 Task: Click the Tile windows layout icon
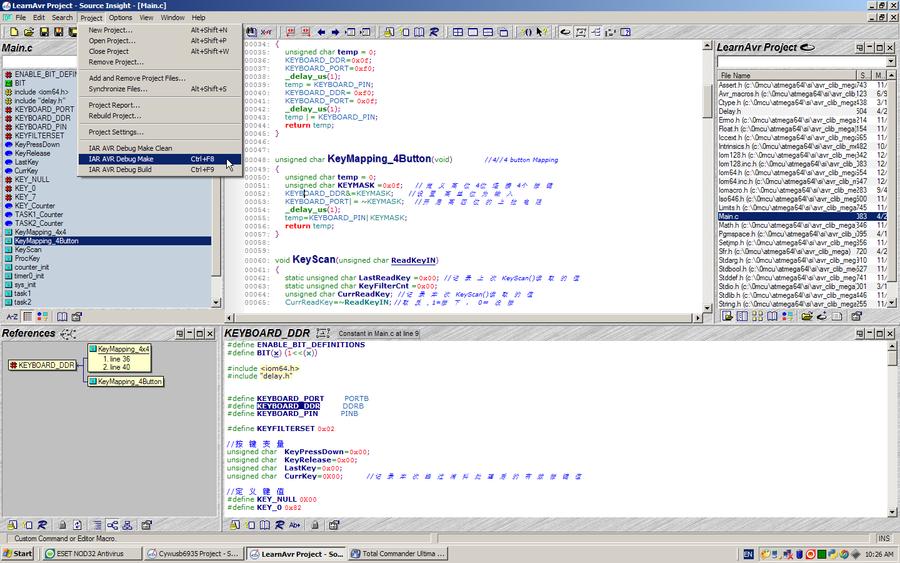(x=458, y=32)
